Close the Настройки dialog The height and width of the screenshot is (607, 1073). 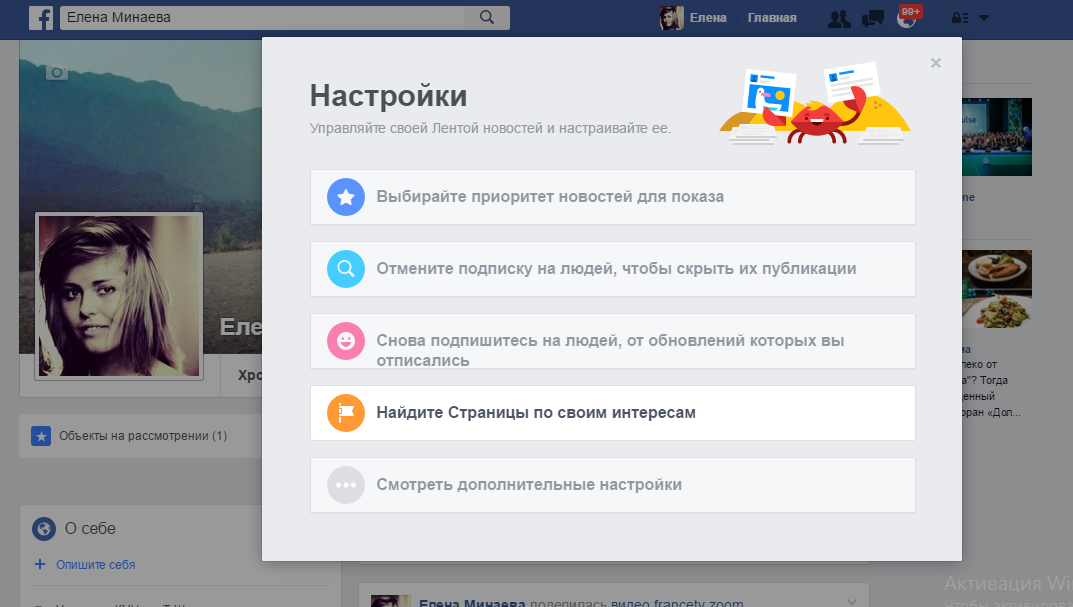(x=935, y=63)
